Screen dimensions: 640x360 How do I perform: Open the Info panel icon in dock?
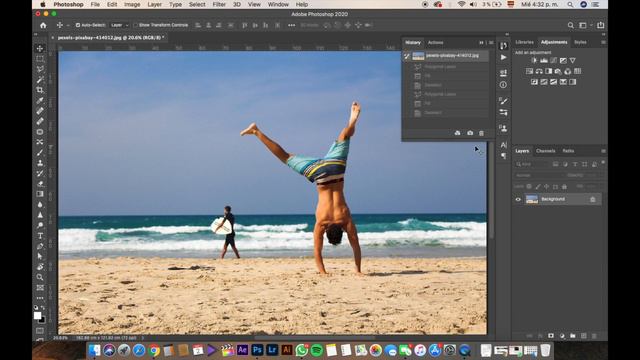click(x=503, y=85)
